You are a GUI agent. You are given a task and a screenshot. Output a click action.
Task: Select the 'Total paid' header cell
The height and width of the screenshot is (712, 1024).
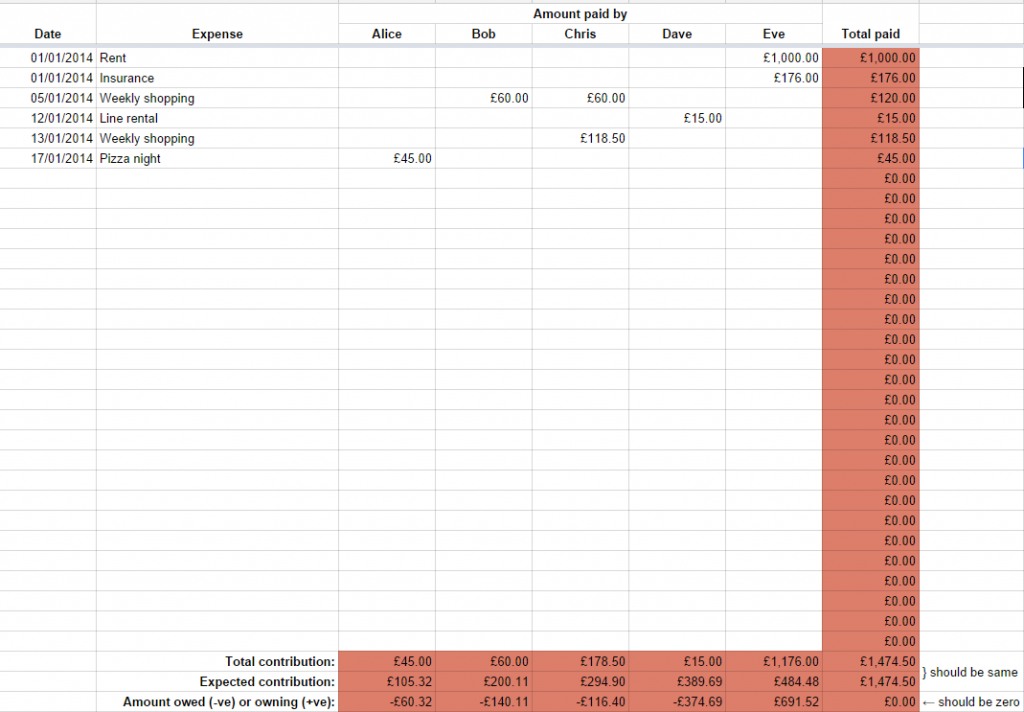tap(869, 33)
